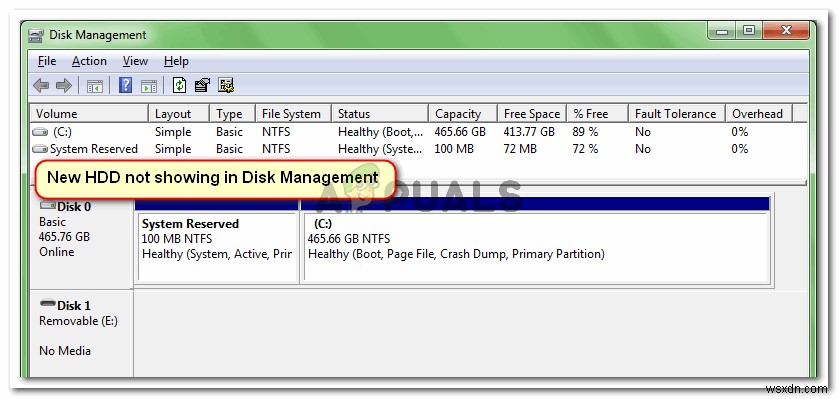839x399 pixels.
Task: Sort by the Capacity column header
Action: tap(463, 114)
